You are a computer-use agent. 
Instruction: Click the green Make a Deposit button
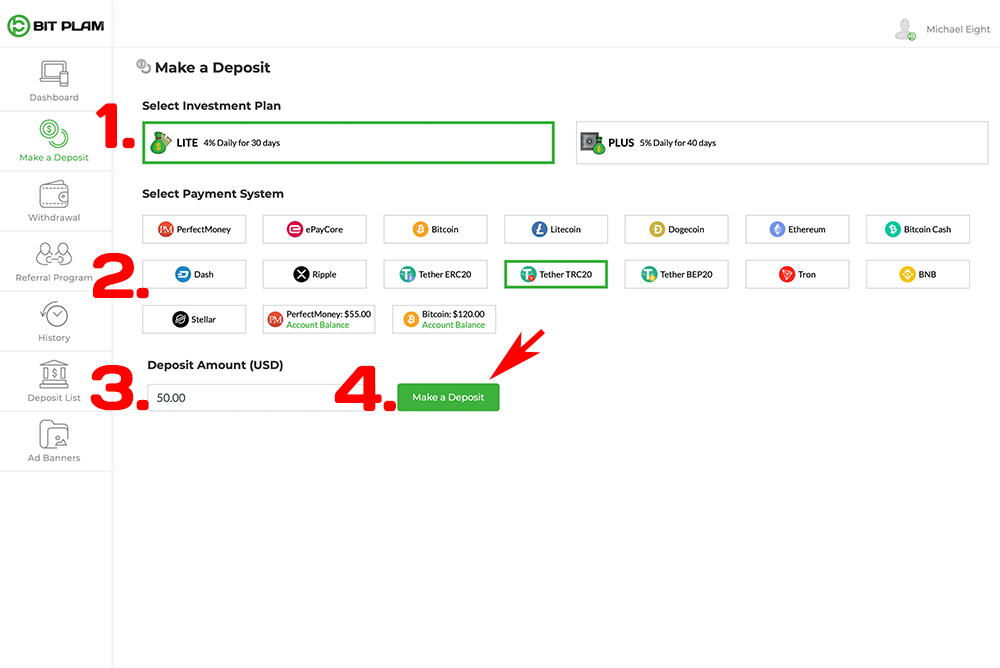[x=448, y=397]
